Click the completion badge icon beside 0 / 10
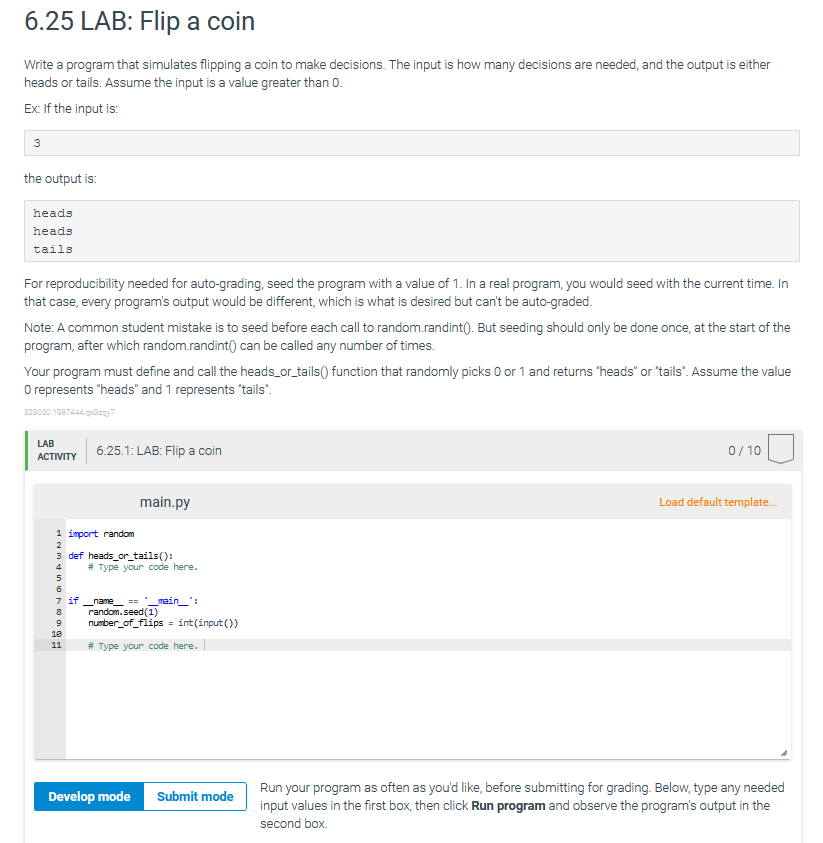 (x=780, y=449)
